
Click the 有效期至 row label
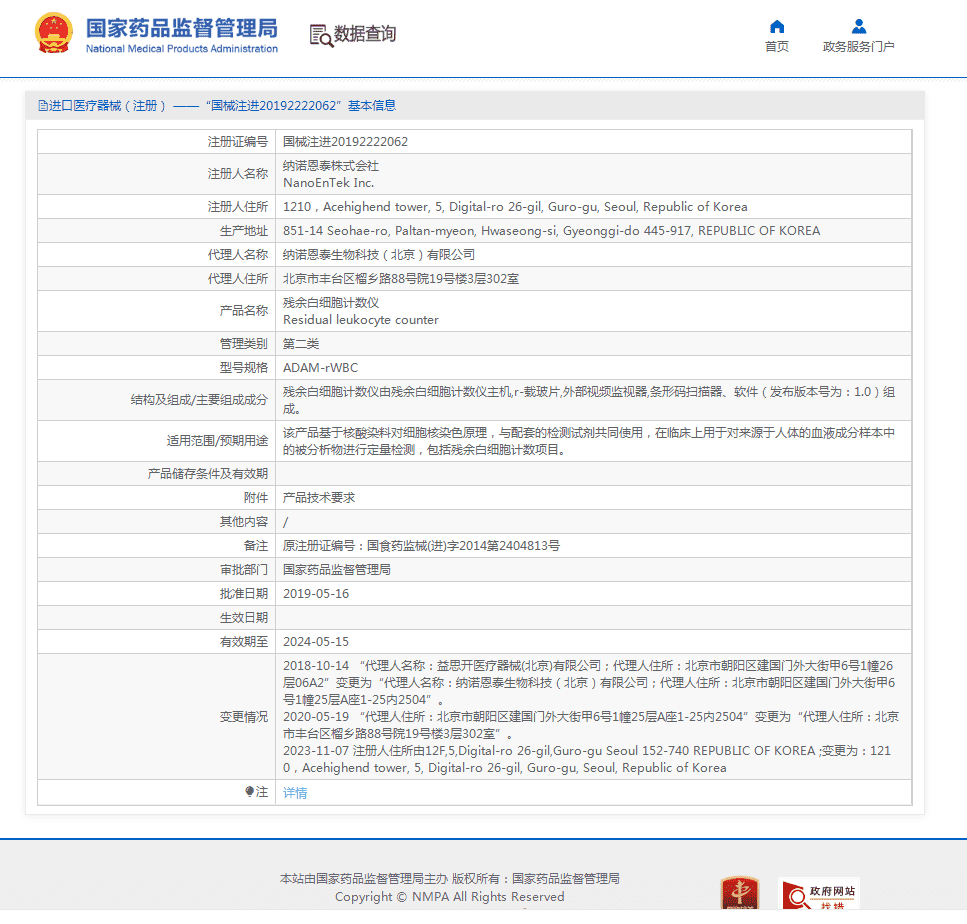click(x=244, y=642)
